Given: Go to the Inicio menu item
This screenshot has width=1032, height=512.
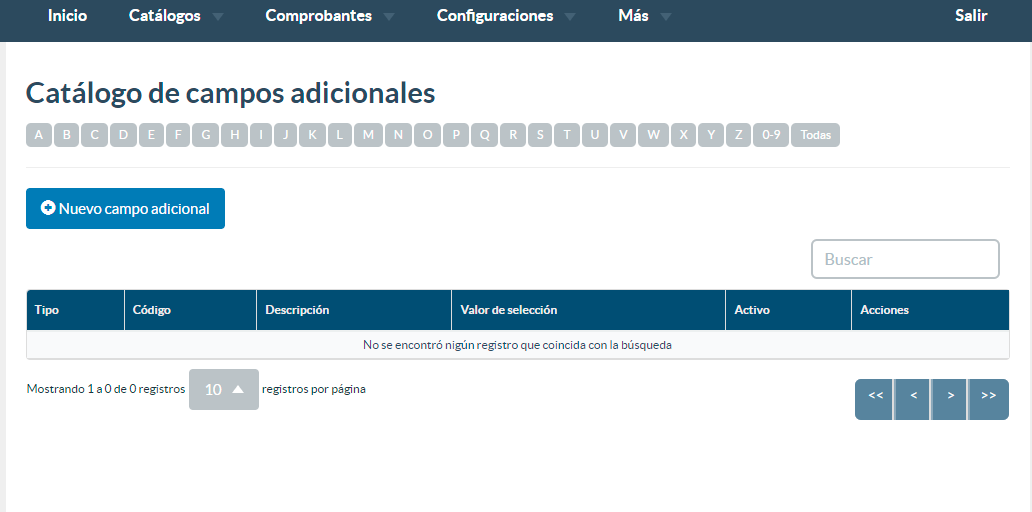Looking at the screenshot, I should point(67,16).
